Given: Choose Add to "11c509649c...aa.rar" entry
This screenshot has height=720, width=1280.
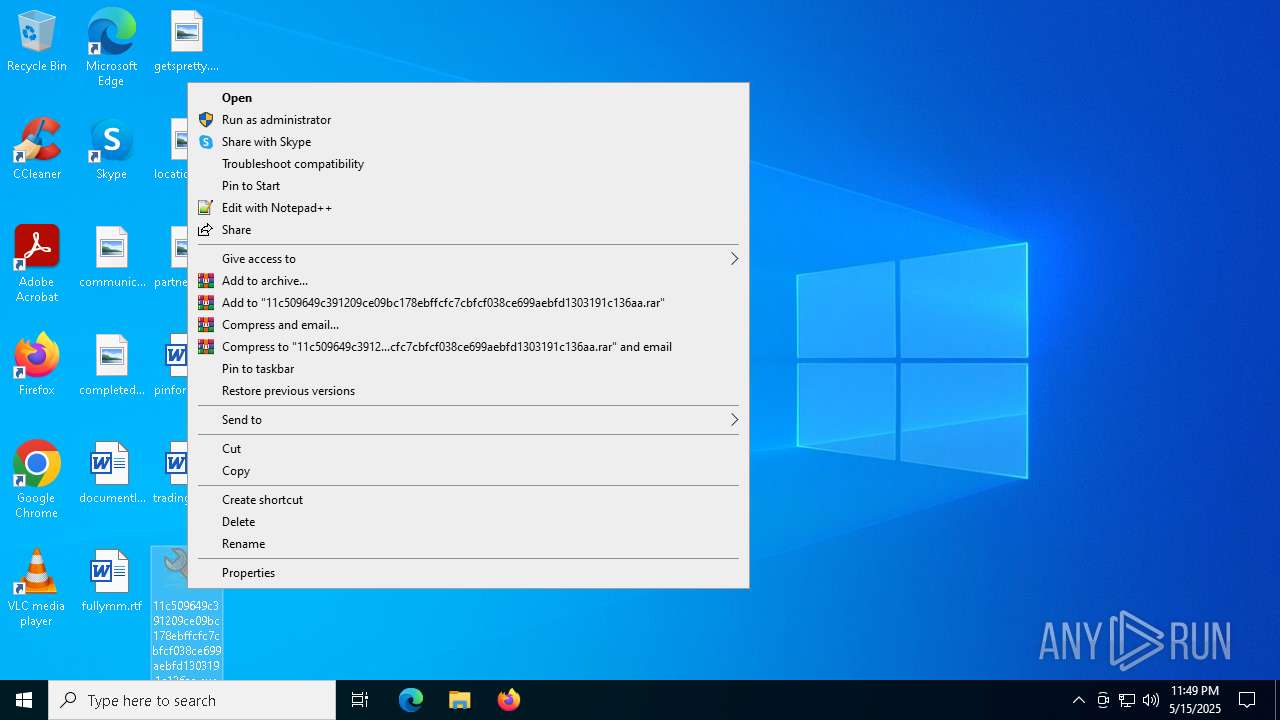Looking at the screenshot, I should point(468,303).
